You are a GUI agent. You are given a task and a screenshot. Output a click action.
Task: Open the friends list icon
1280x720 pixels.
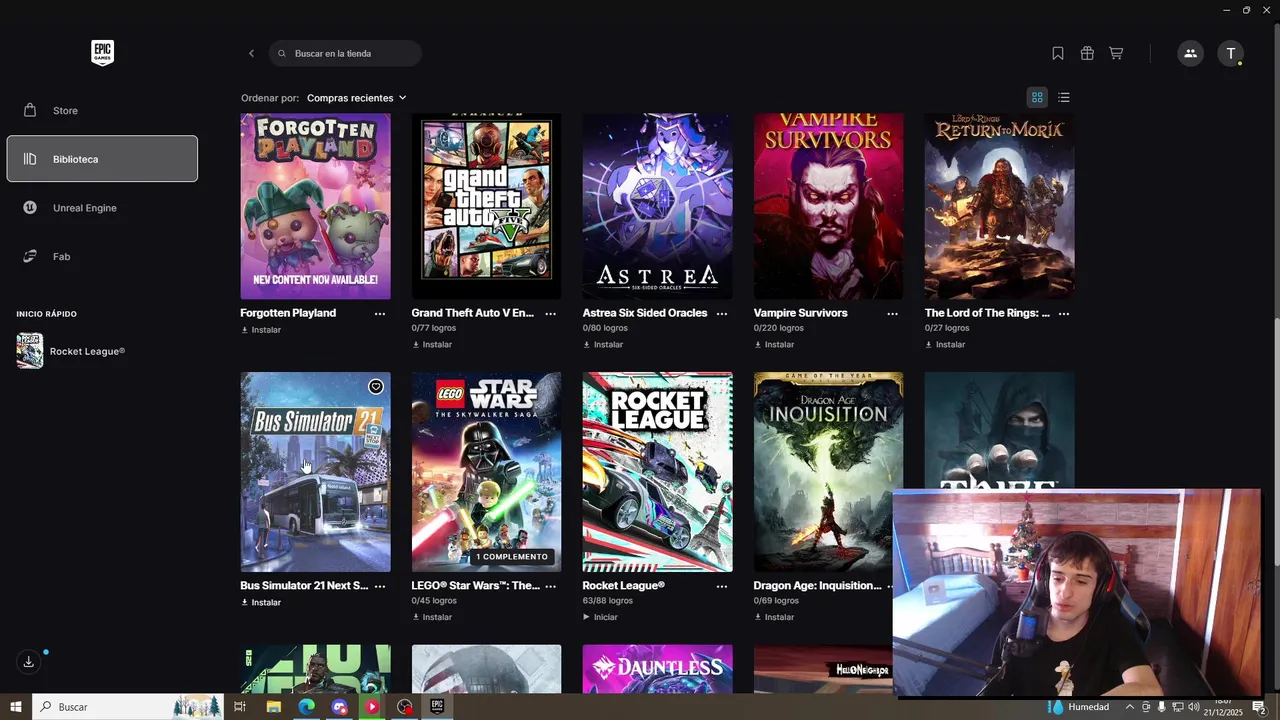click(1190, 53)
